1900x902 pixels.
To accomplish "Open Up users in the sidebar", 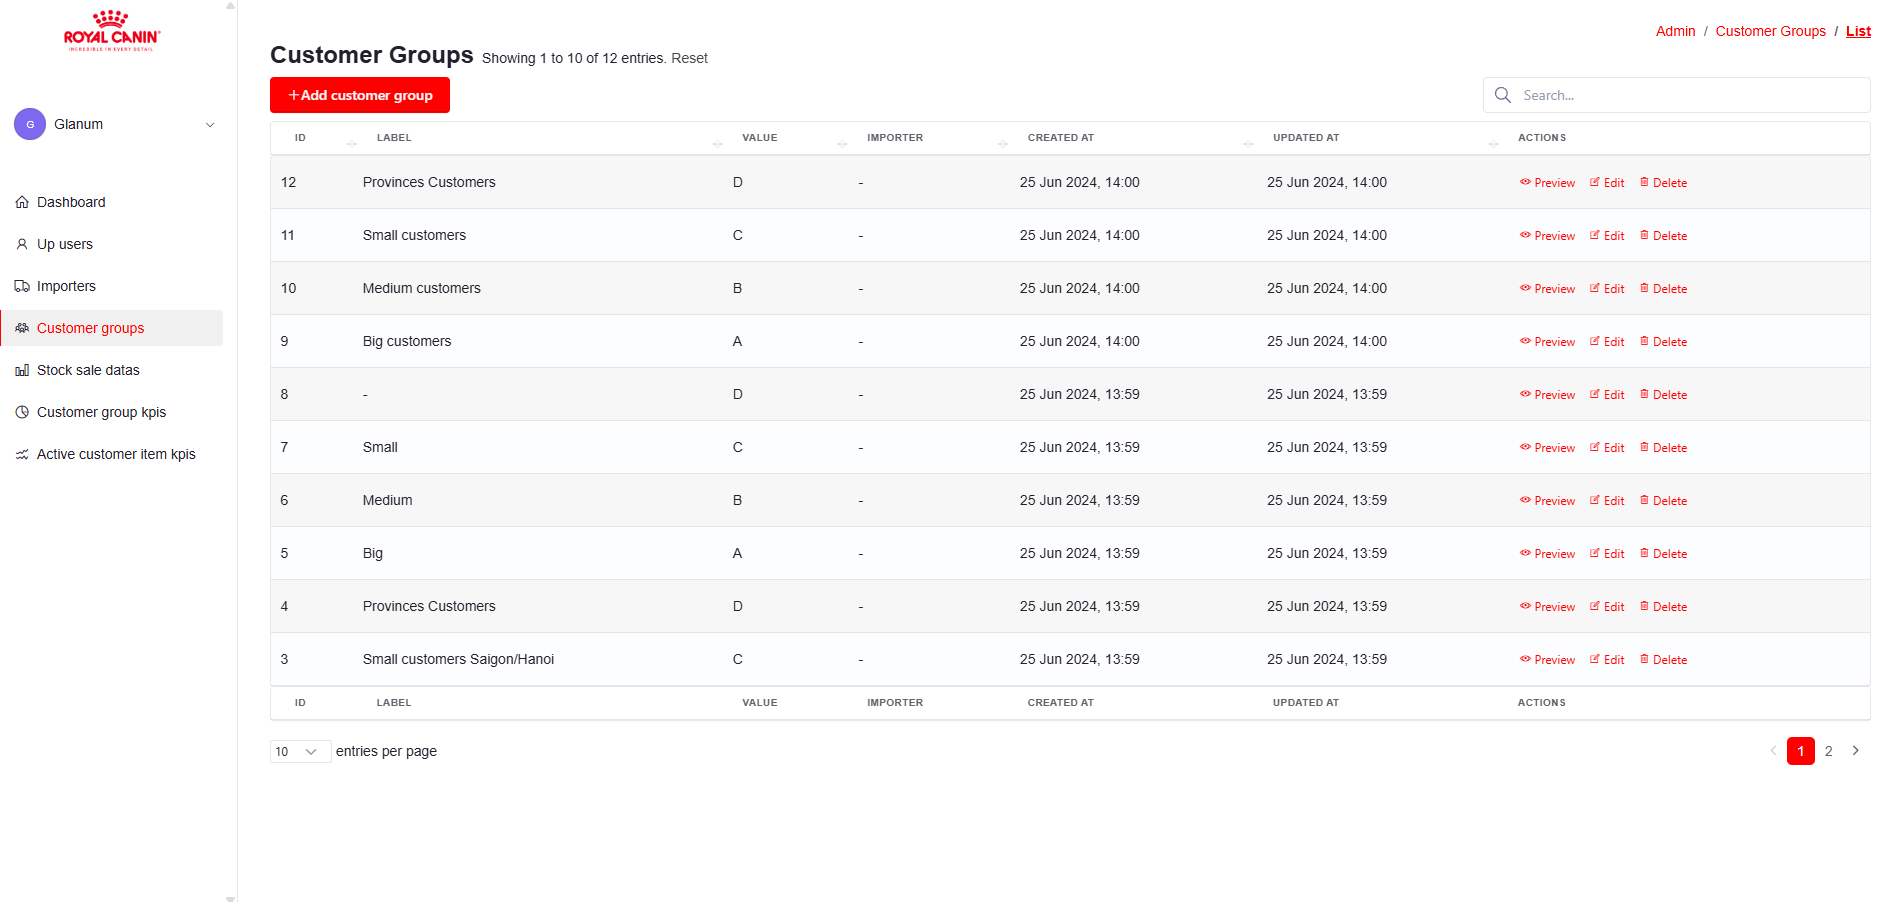I will click(64, 244).
